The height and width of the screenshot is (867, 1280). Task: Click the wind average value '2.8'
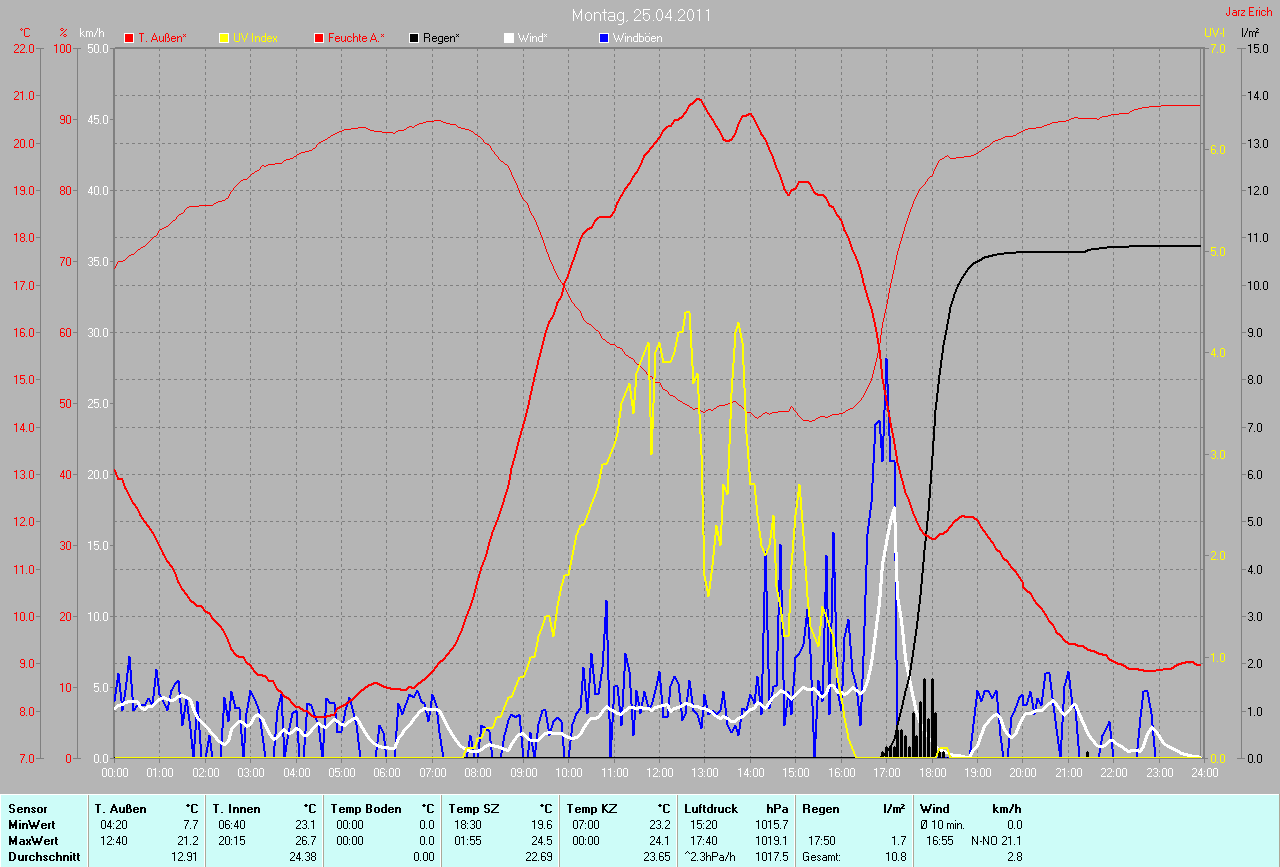pos(1014,857)
